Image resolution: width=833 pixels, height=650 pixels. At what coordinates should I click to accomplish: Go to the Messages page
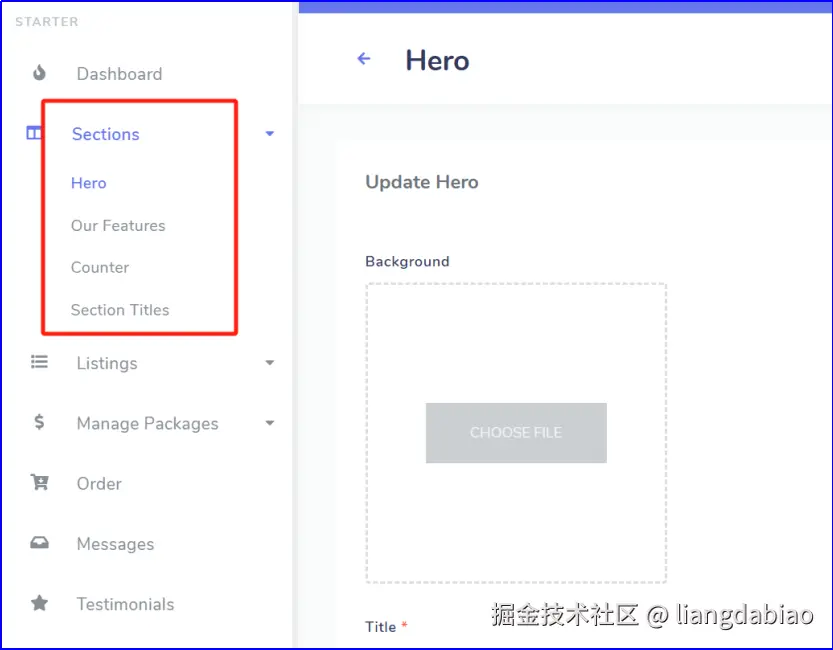[115, 544]
